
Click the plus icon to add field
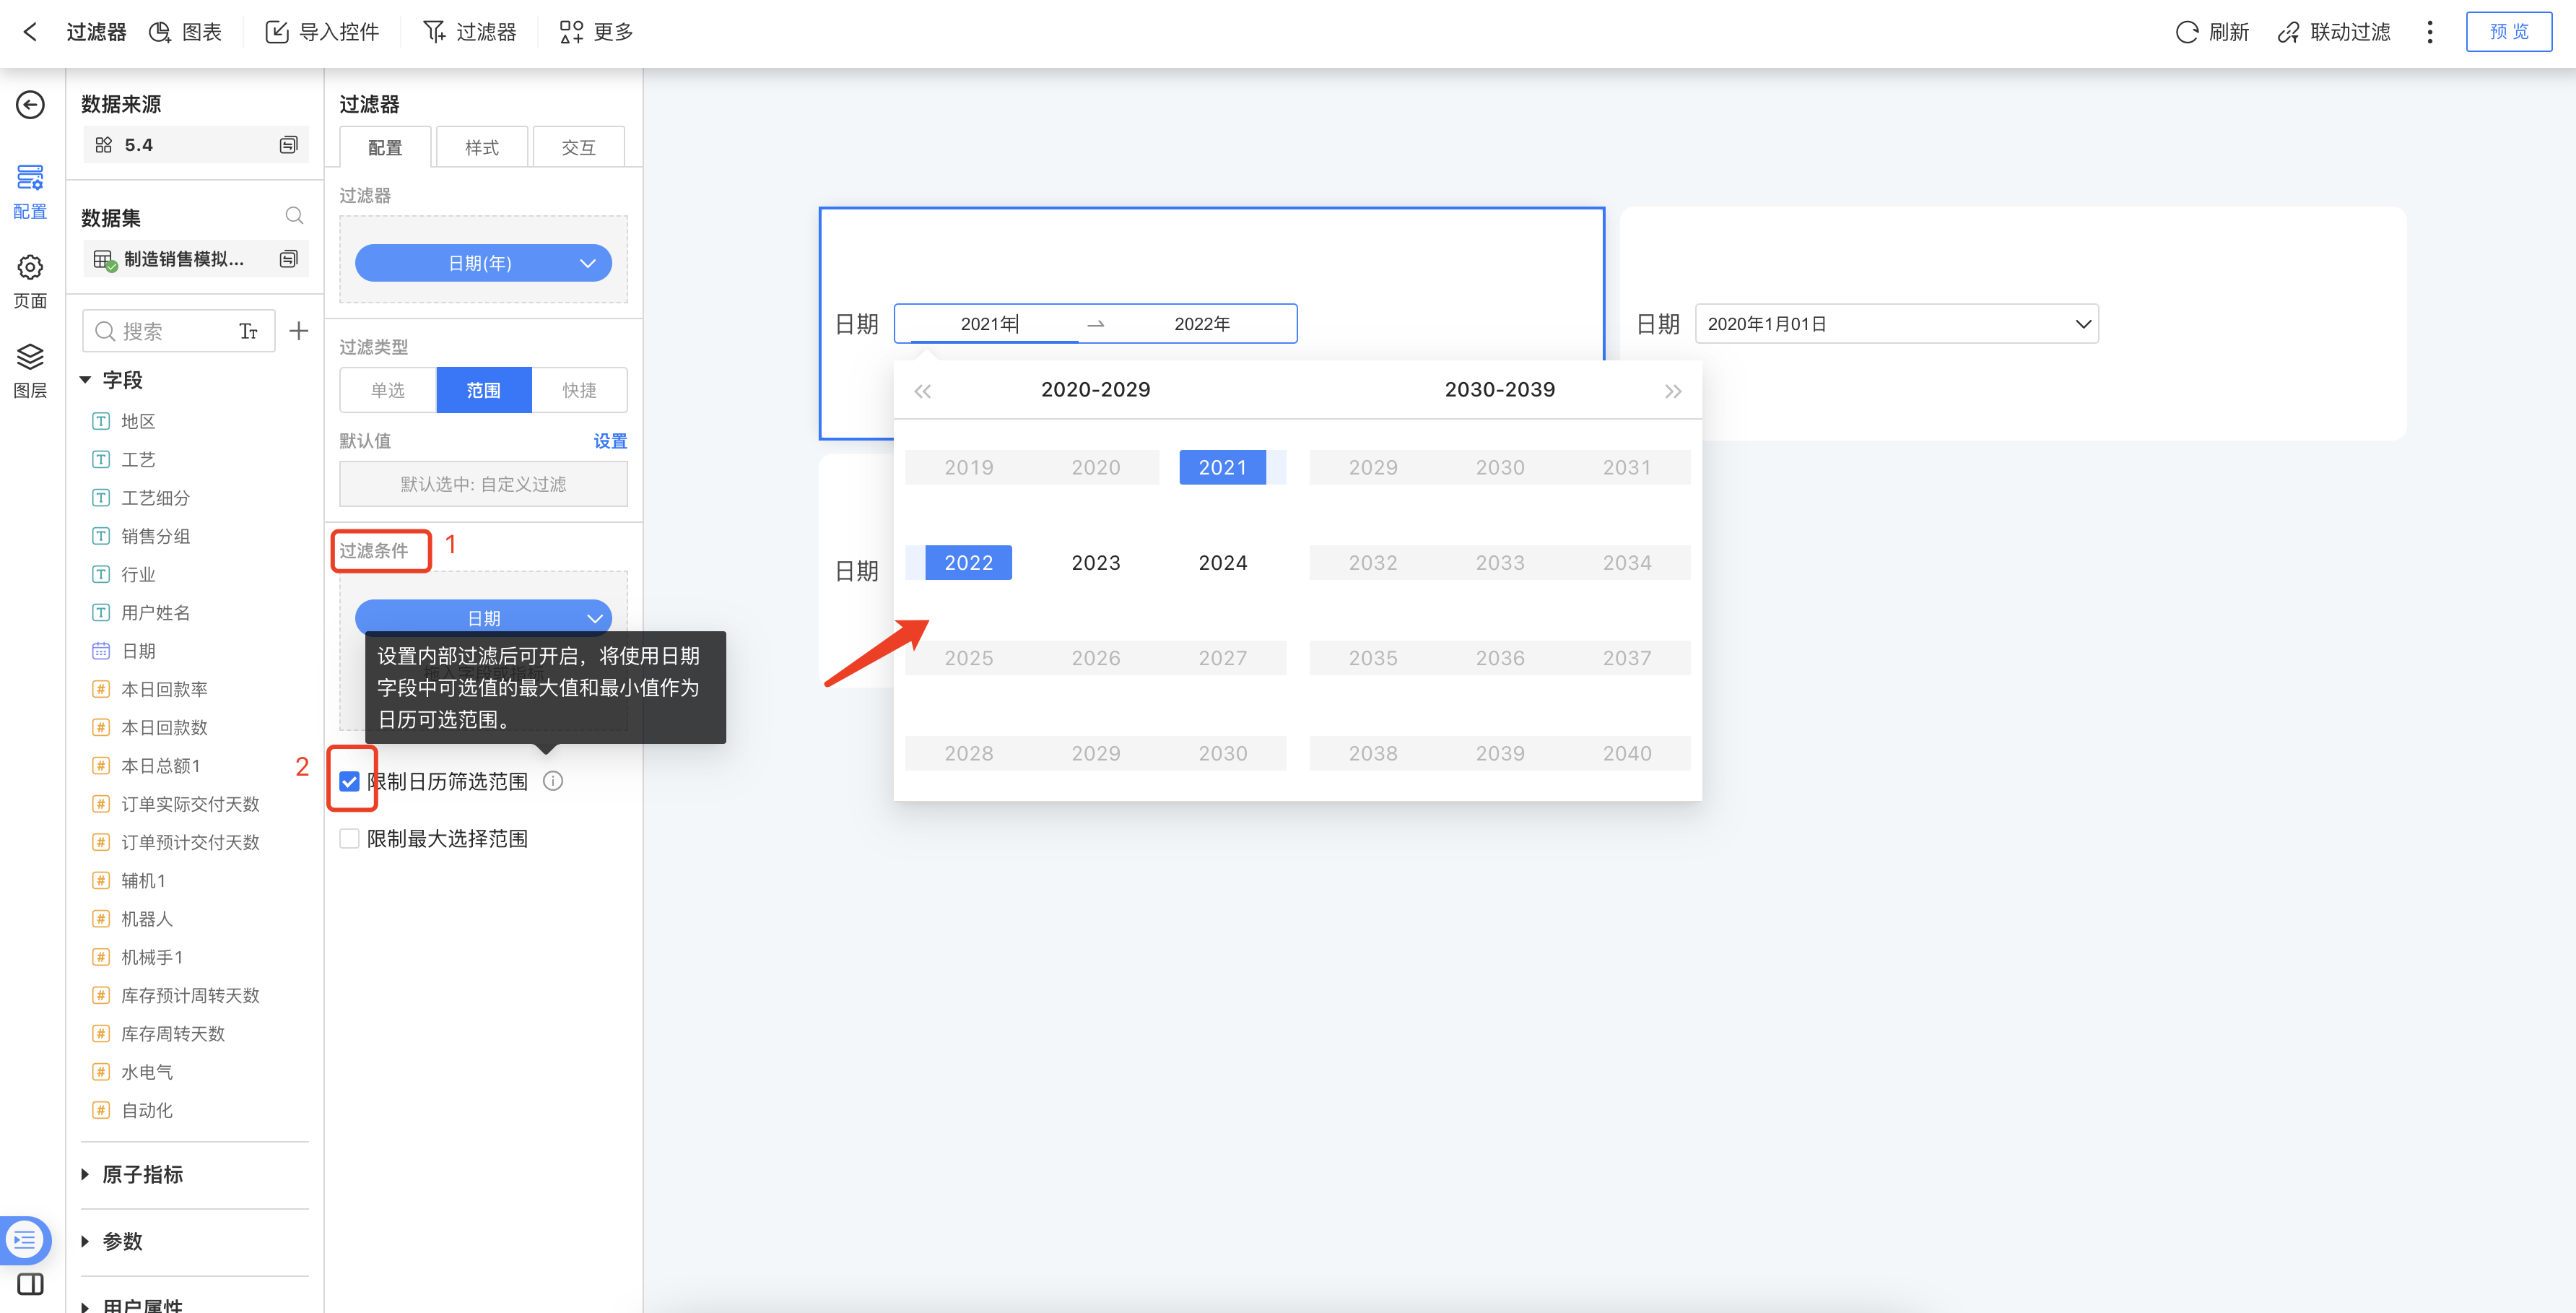pyautogui.click(x=298, y=331)
